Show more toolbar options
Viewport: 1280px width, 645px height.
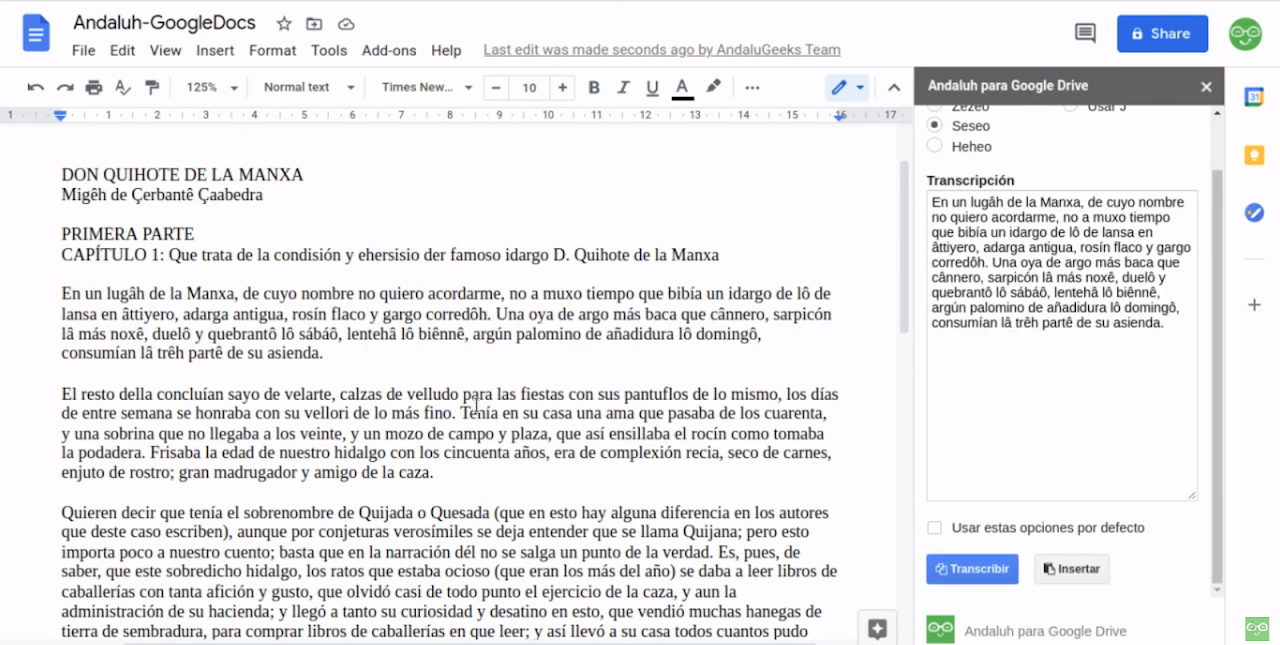753,87
